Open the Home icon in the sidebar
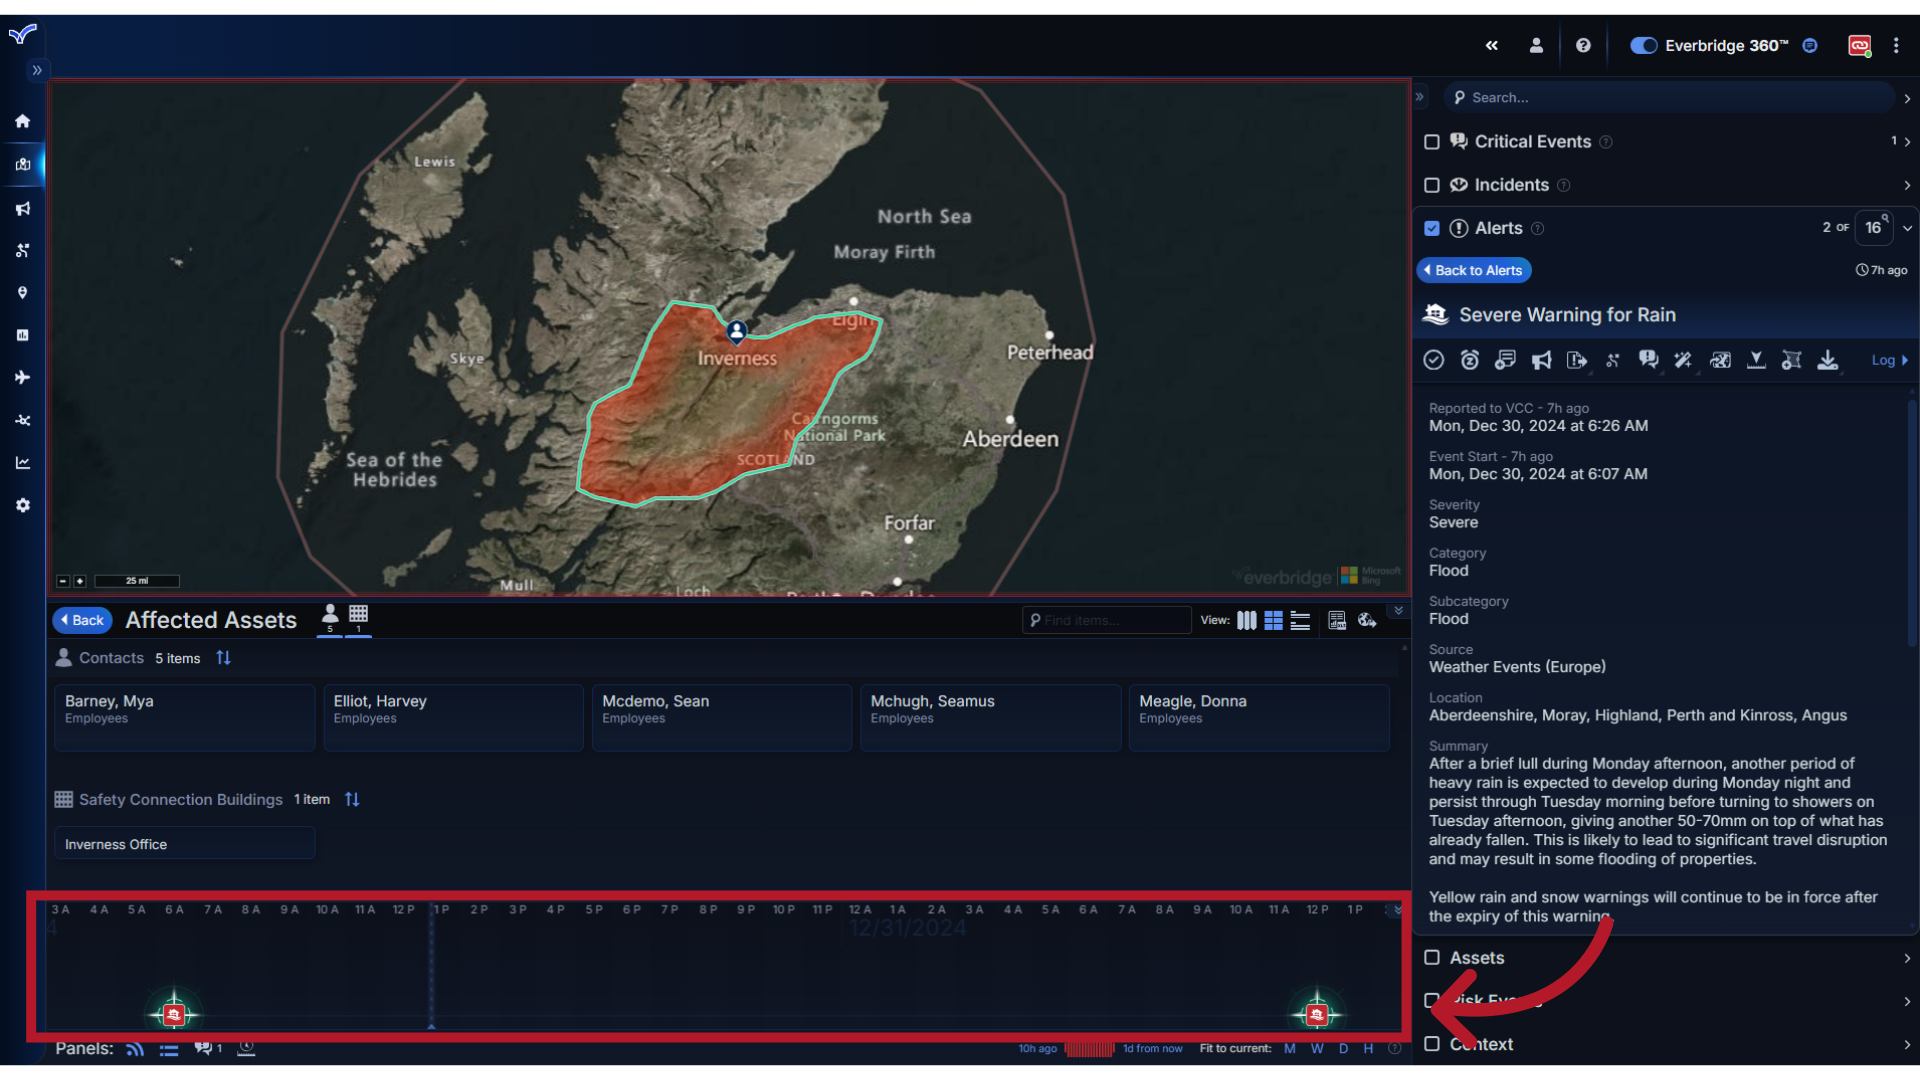The width and height of the screenshot is (1920, 1080). 22,120
